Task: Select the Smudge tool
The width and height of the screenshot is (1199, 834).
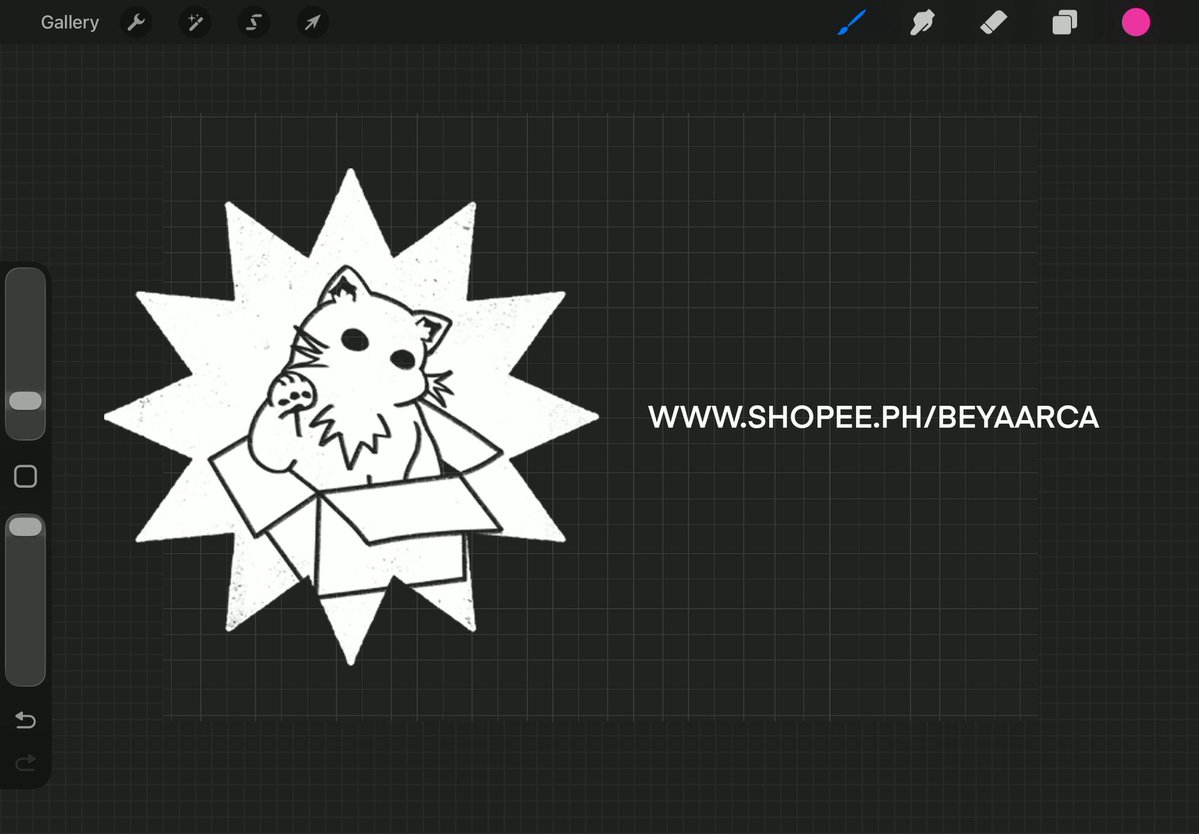Action: (922, 22)
